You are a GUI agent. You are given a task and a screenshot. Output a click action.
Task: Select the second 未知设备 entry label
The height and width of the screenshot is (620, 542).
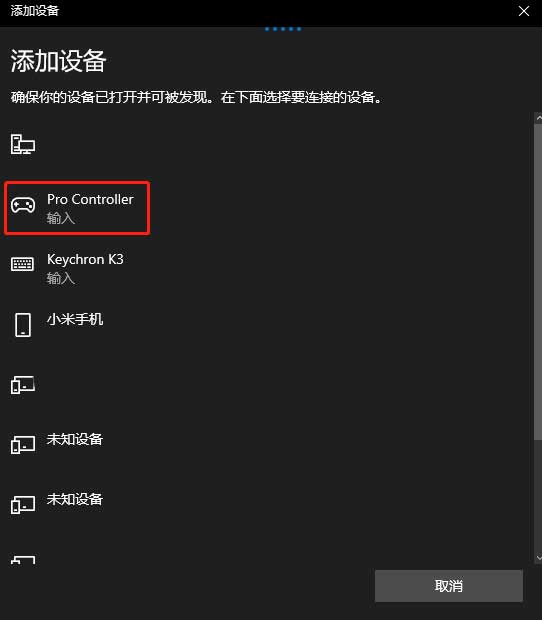click(75, 499)
